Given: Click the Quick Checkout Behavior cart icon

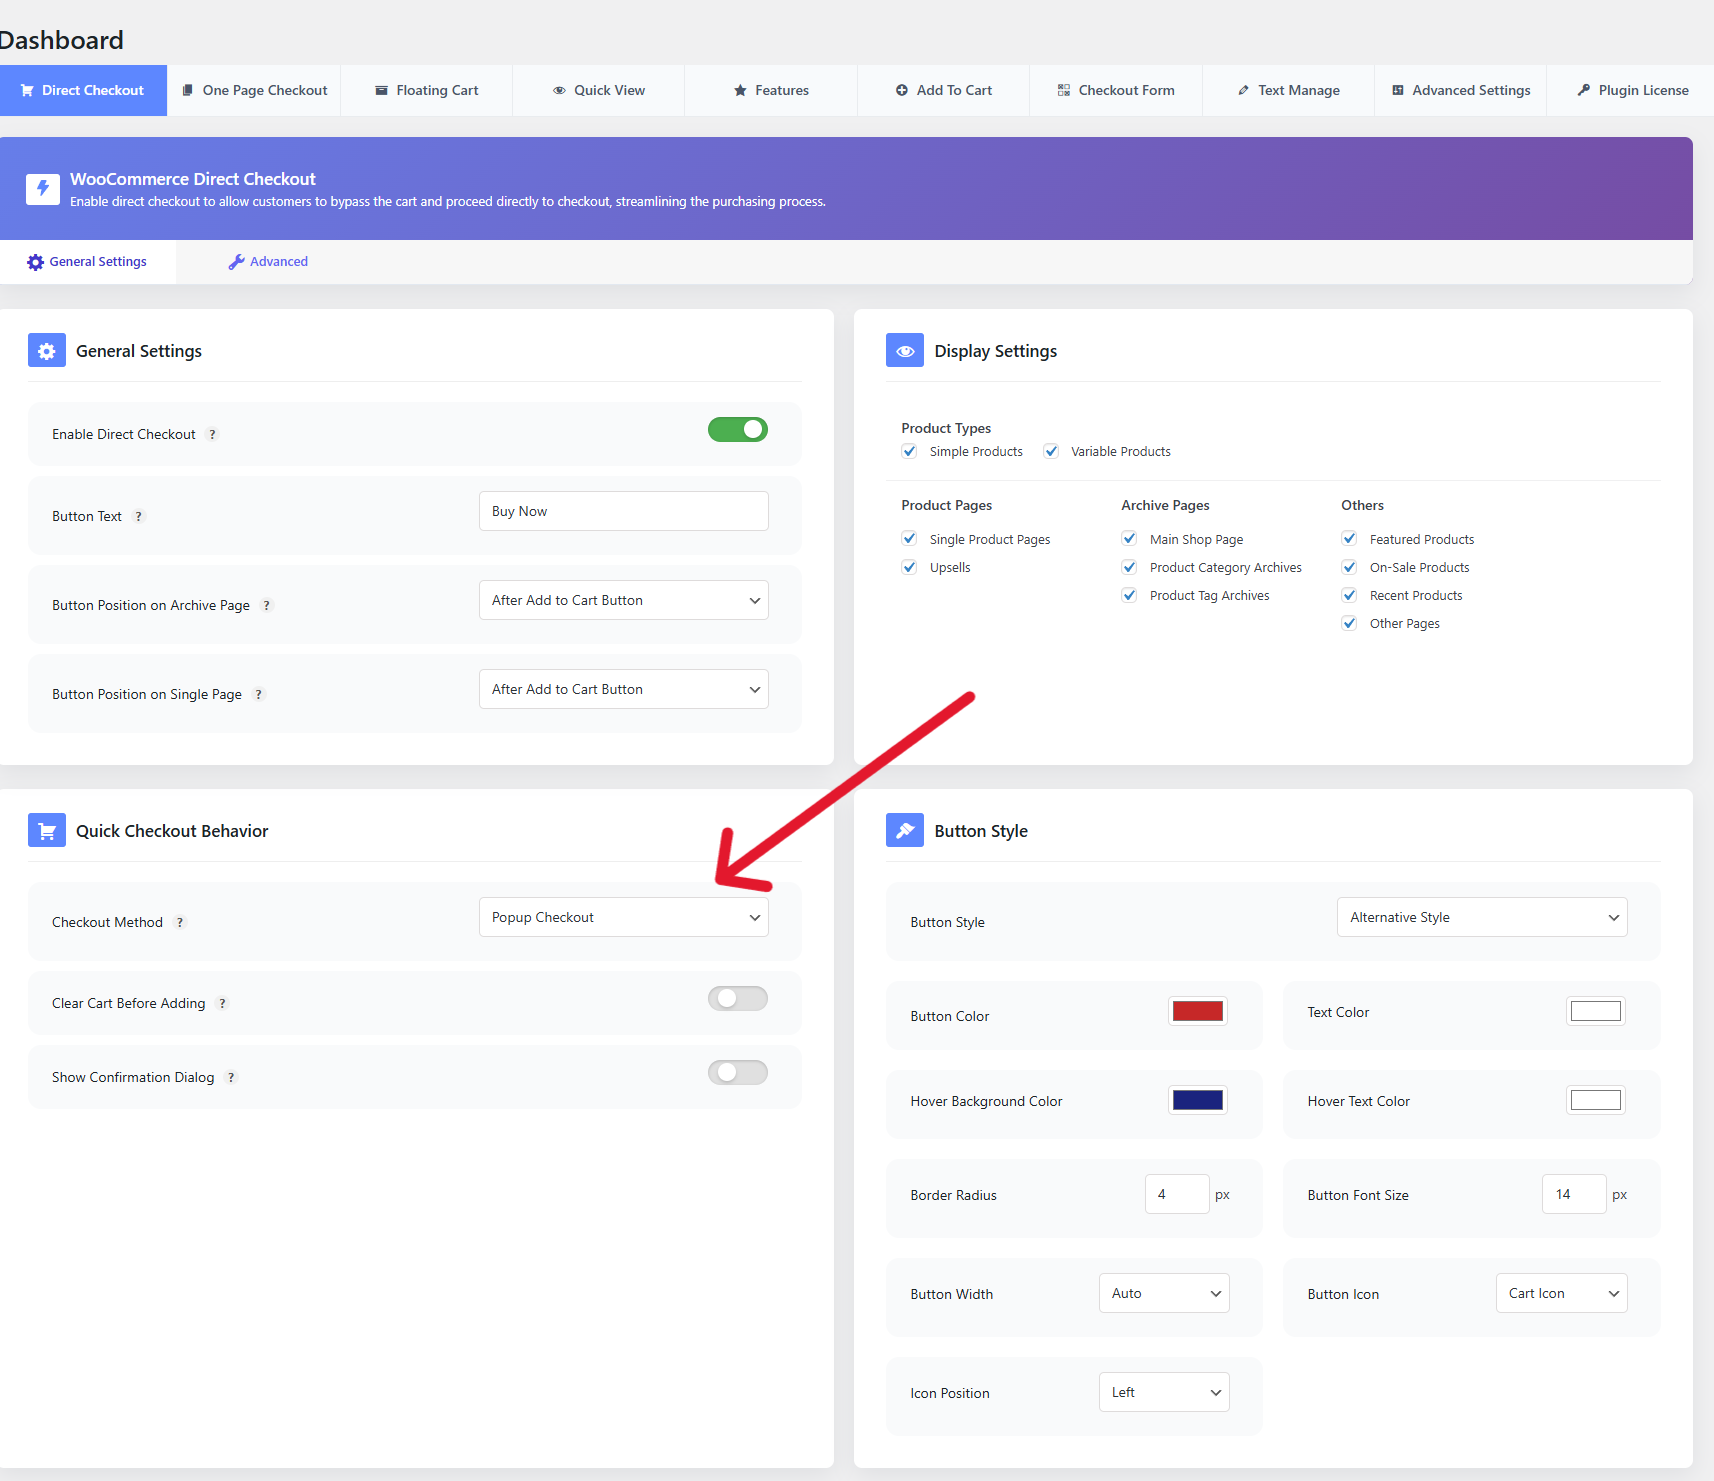Looking at the screenshot, I should tap(47, 831).
